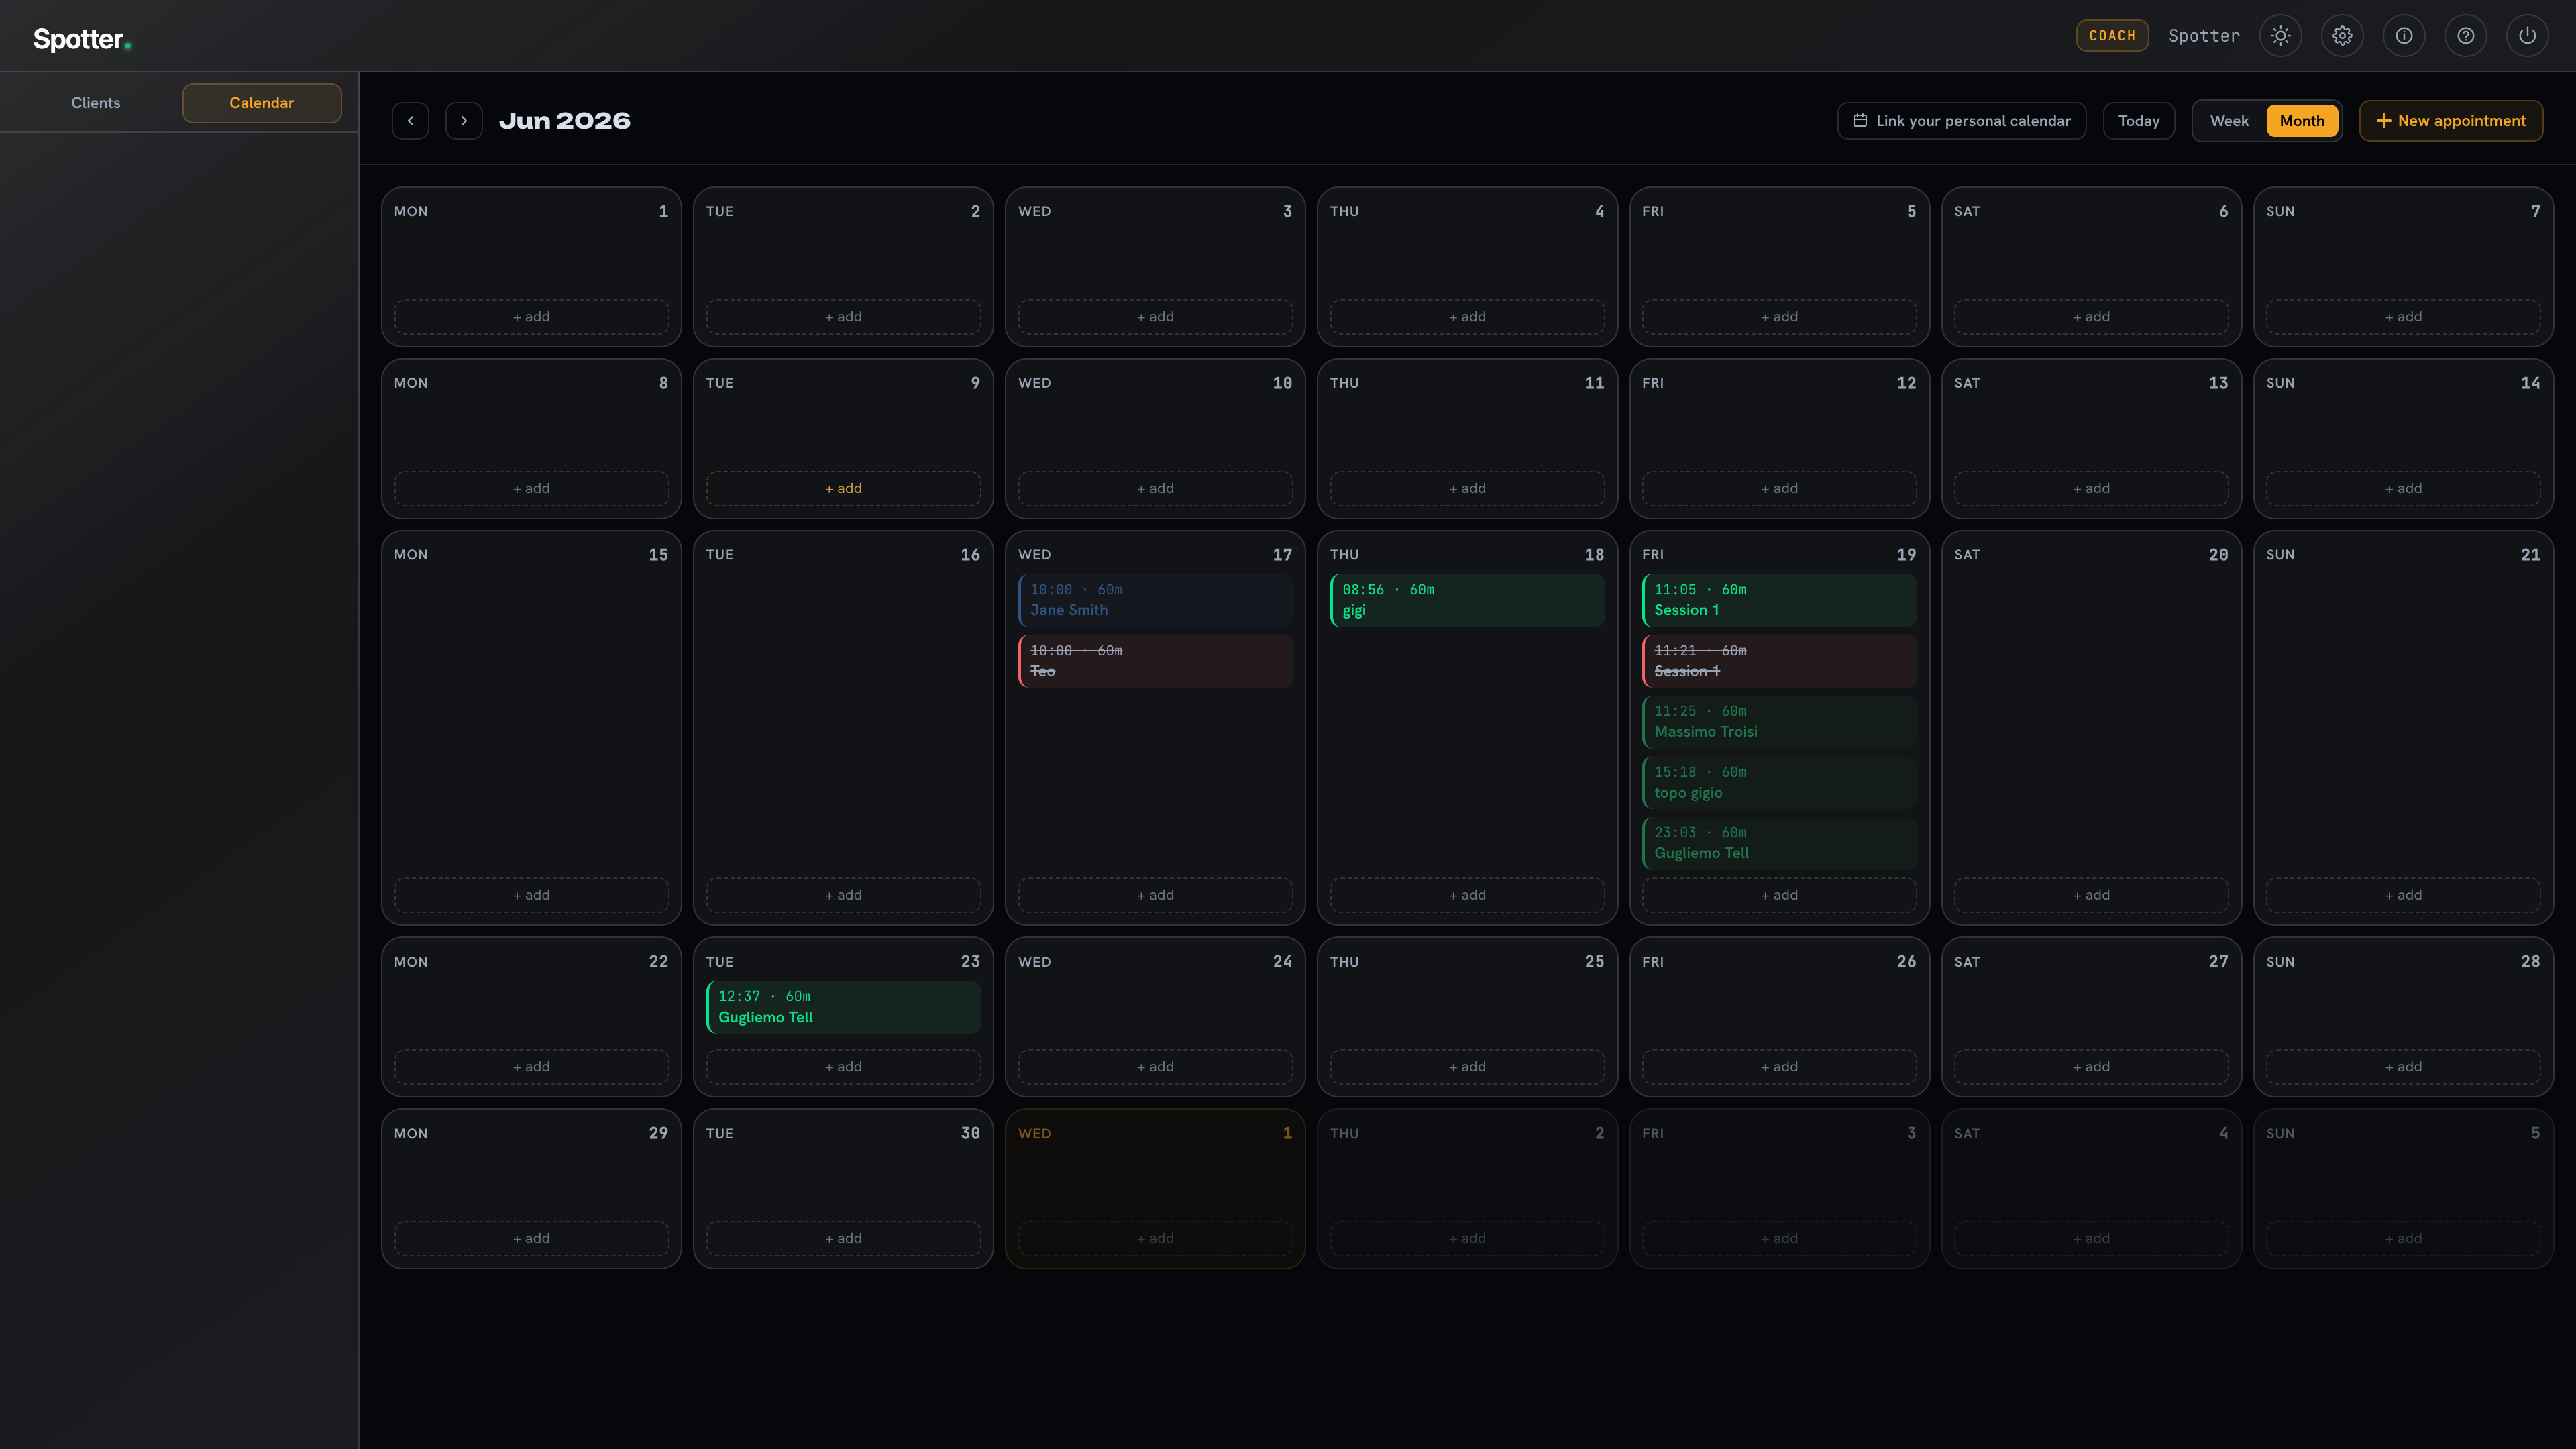This screenshot has height=1449, width=2576.
Task: Open the 12:37 Gugliemo Tell appointment
Action: coord(843,1007)
